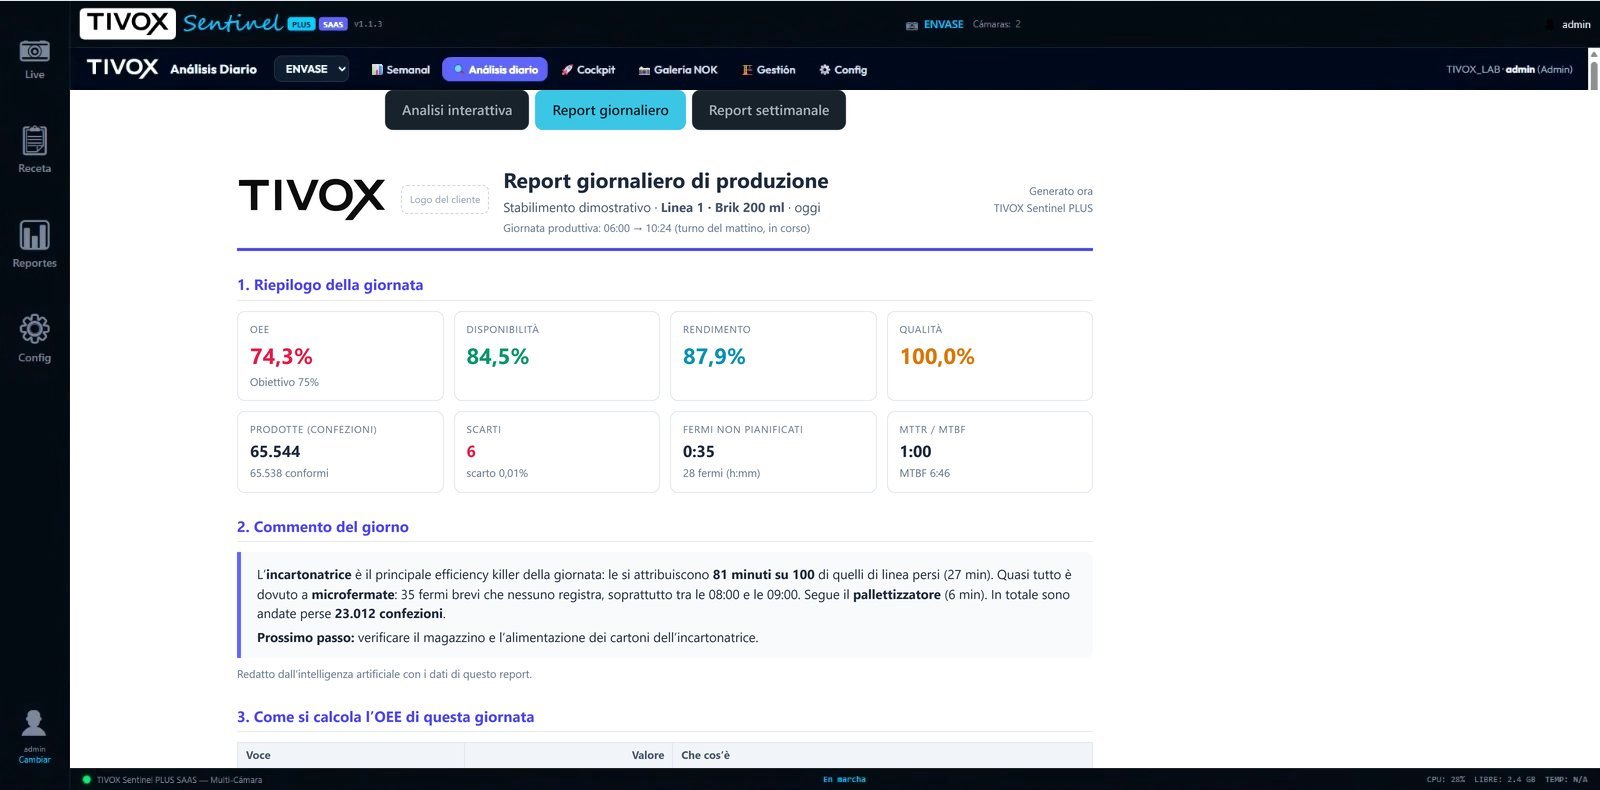Click the Scarti value 6
1600x790 pixels.
471,452
